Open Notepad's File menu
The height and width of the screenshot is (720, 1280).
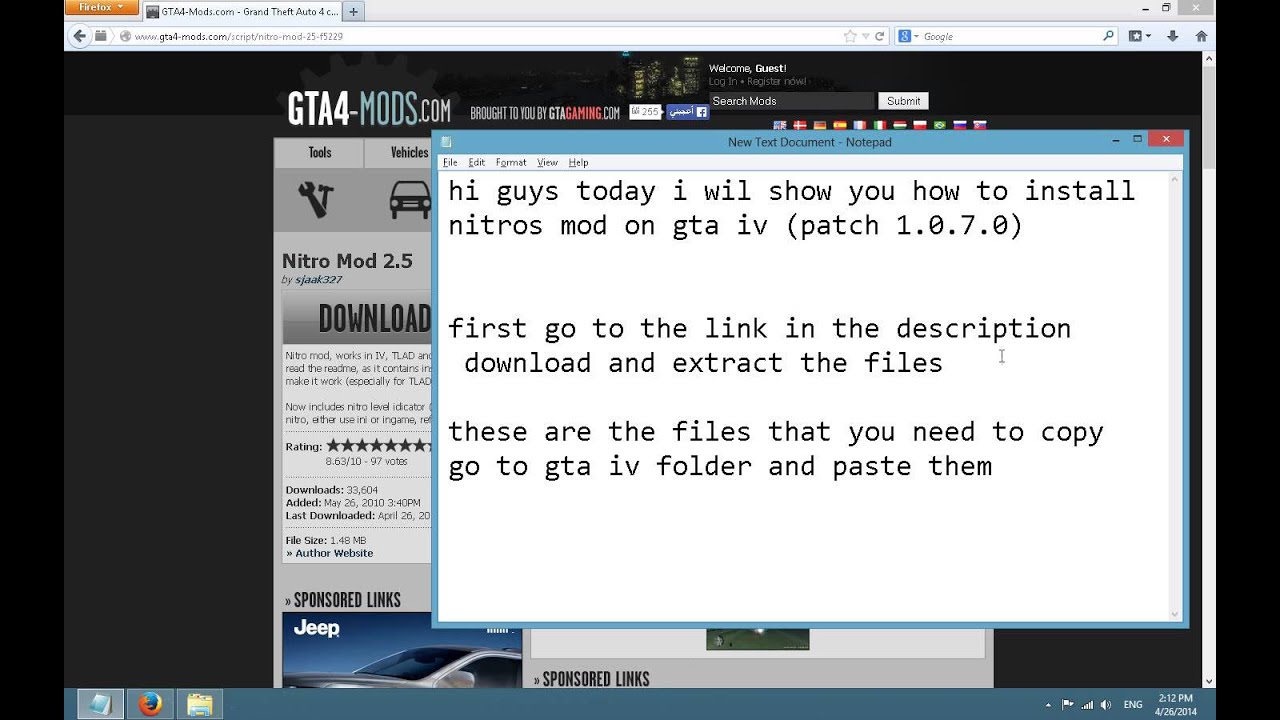[450, 162]
